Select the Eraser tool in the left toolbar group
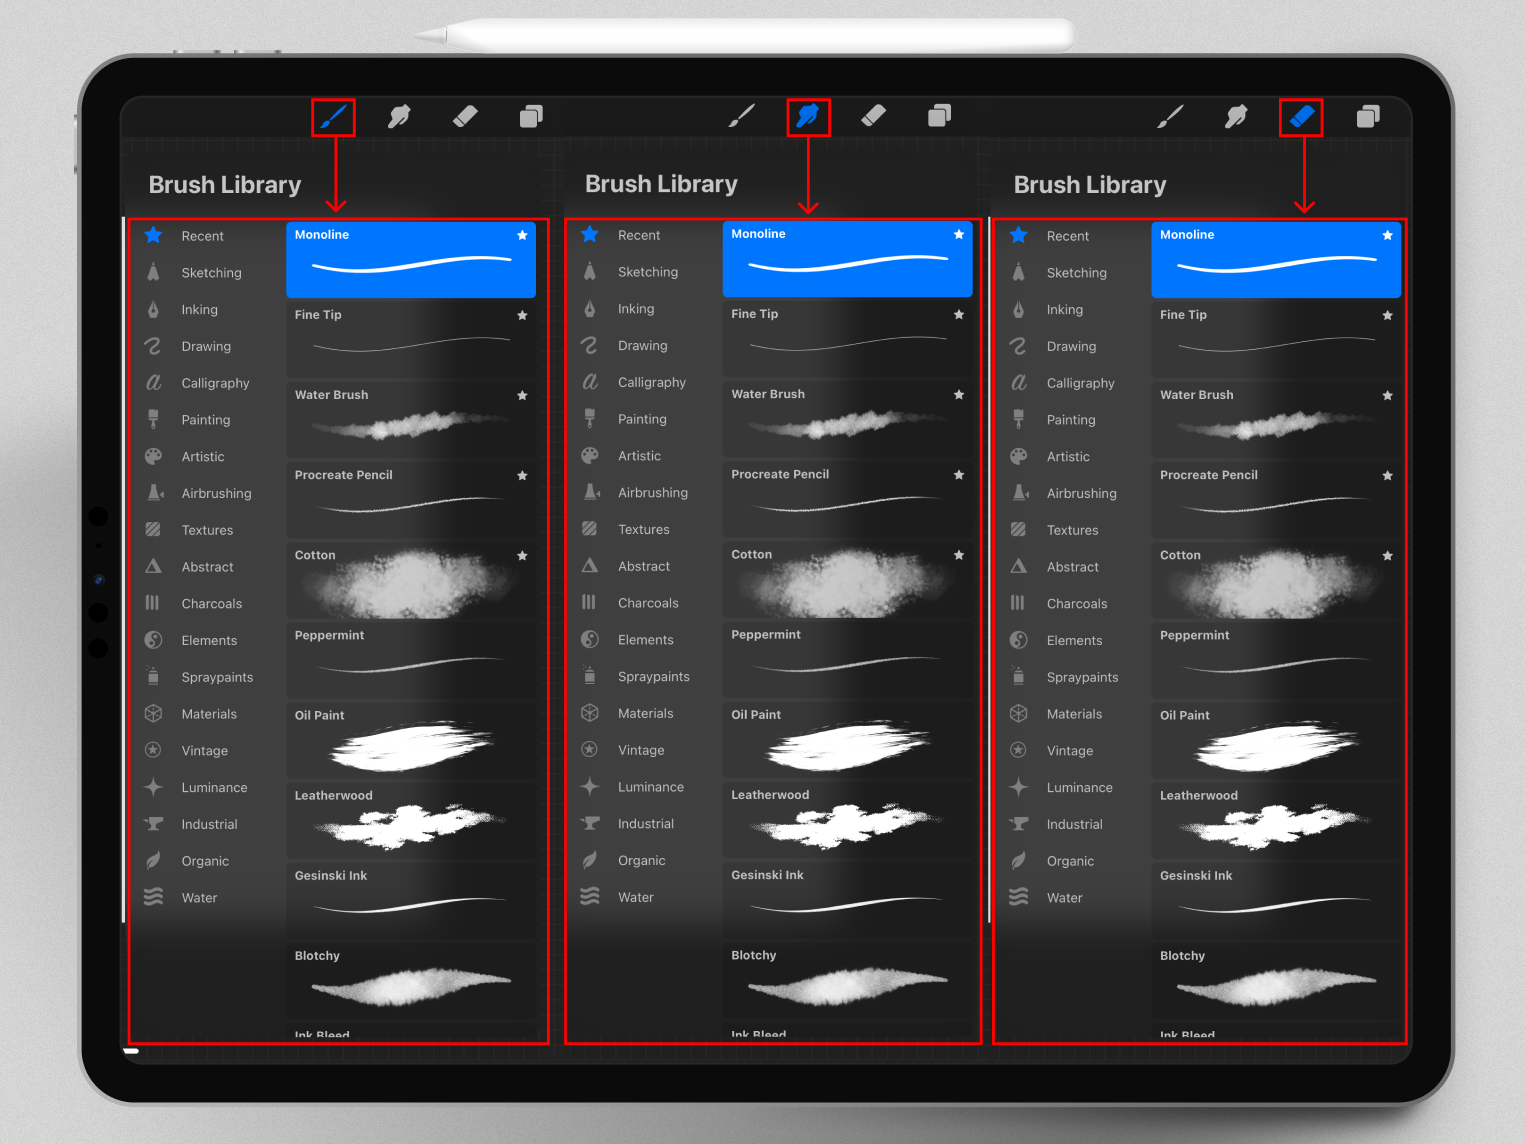 (x=465, y=117)
